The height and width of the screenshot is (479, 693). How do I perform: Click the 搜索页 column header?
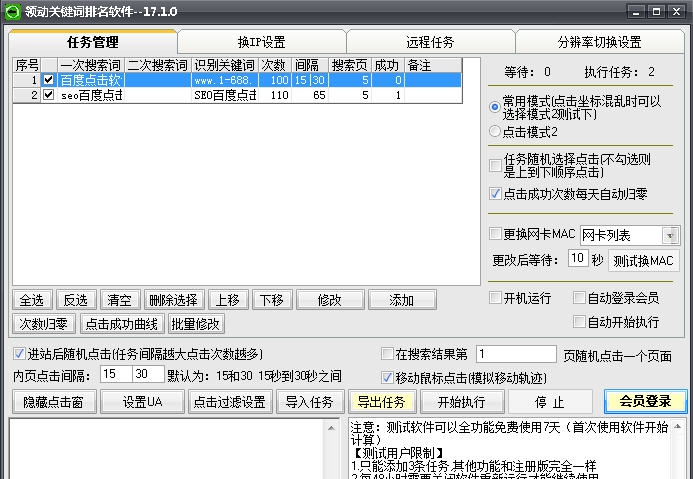(x=350, y=65)
